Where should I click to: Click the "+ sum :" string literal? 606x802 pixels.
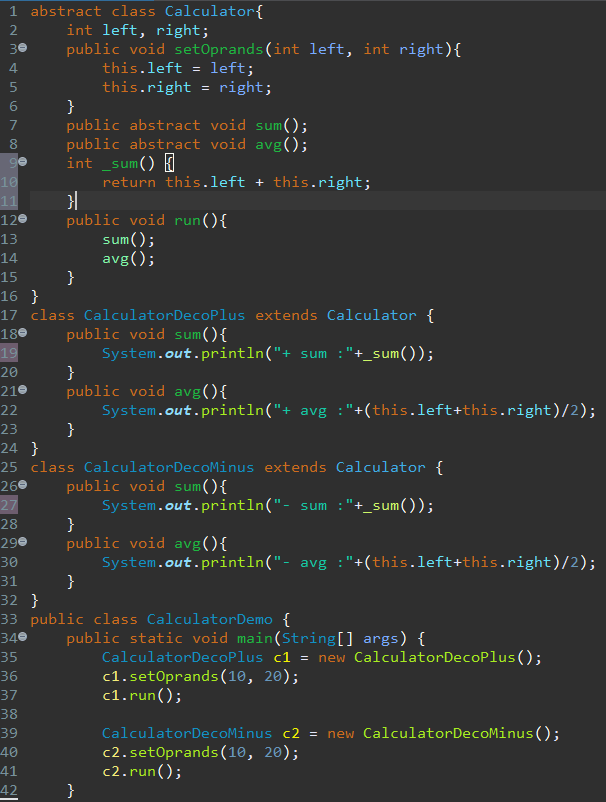click(x=313, y=353)
